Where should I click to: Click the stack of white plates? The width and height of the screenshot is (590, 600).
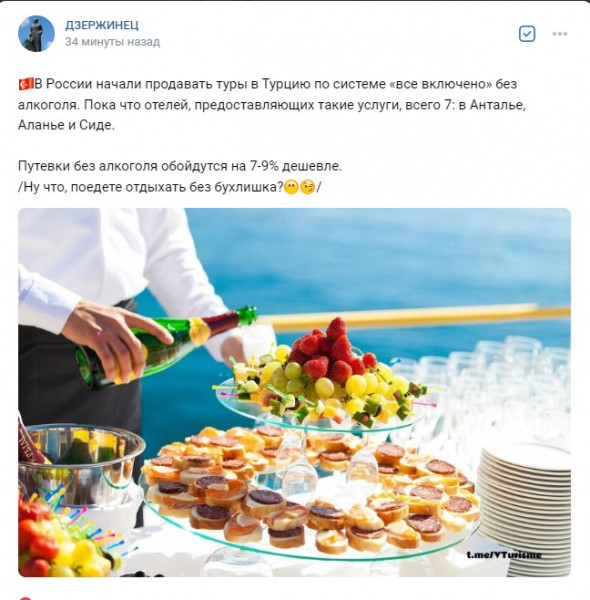tap(525, 509)
